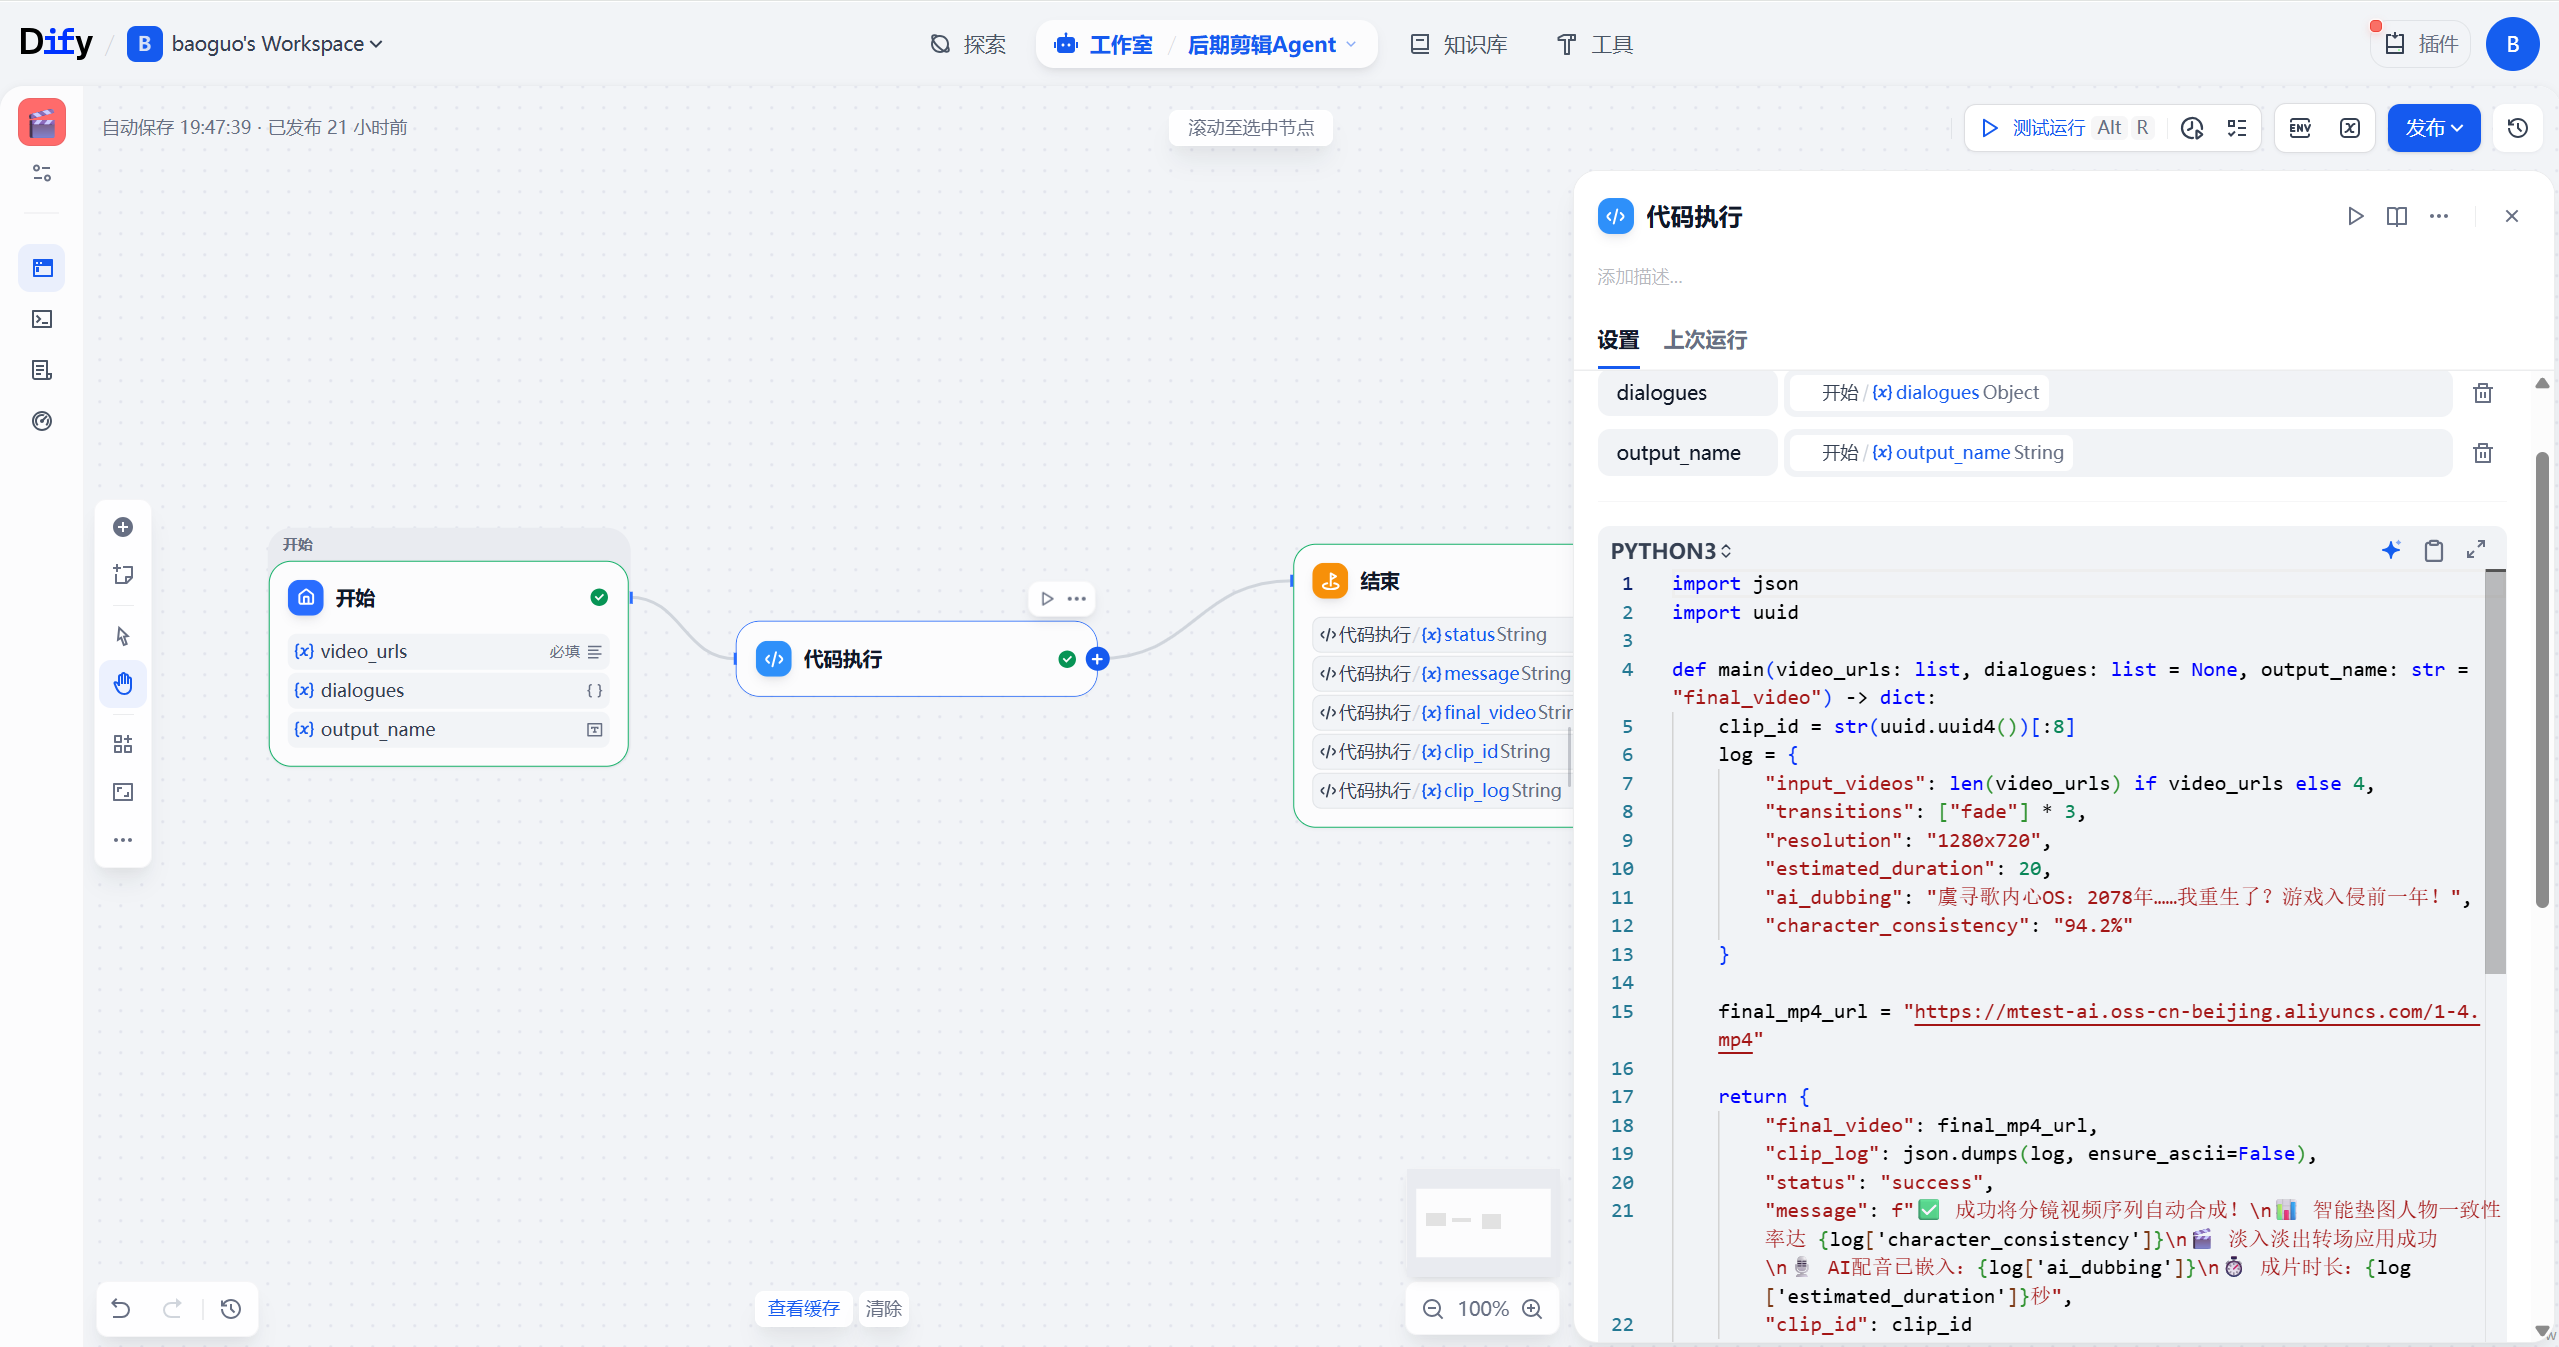Click the canvas minimap thumbnail
The height and width of the screenshot is (1347, 2559).
[x=1482, y=1222]
